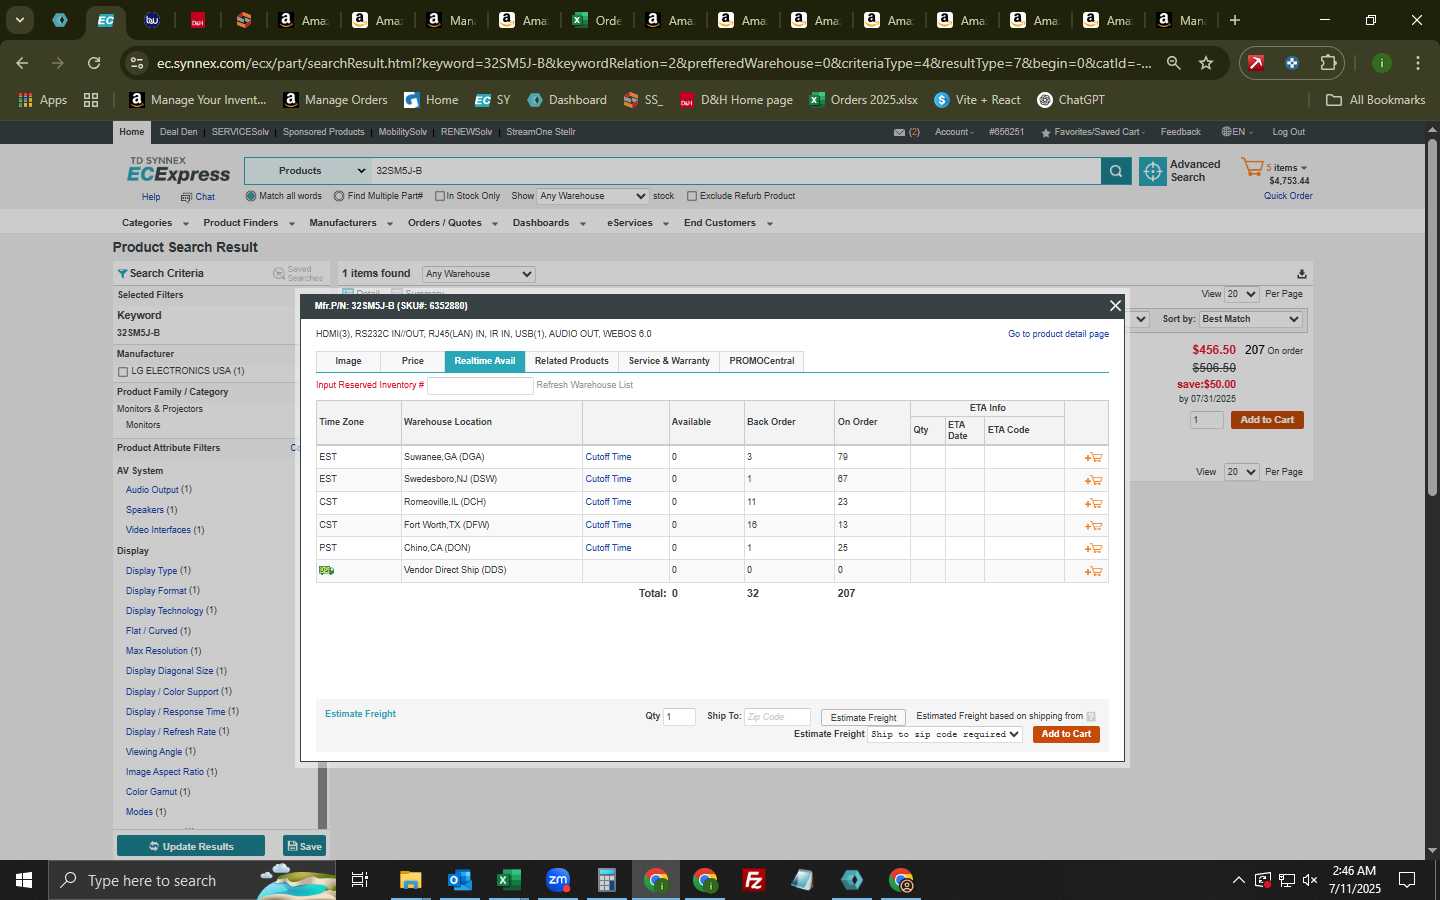Click the TD SYNNEX ECExpress logo

click(178, 171)
